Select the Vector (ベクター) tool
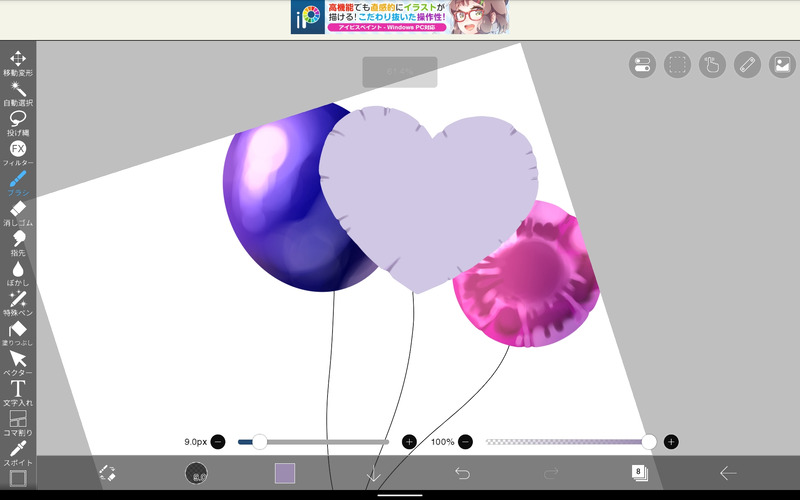 [x=18, y=363]
